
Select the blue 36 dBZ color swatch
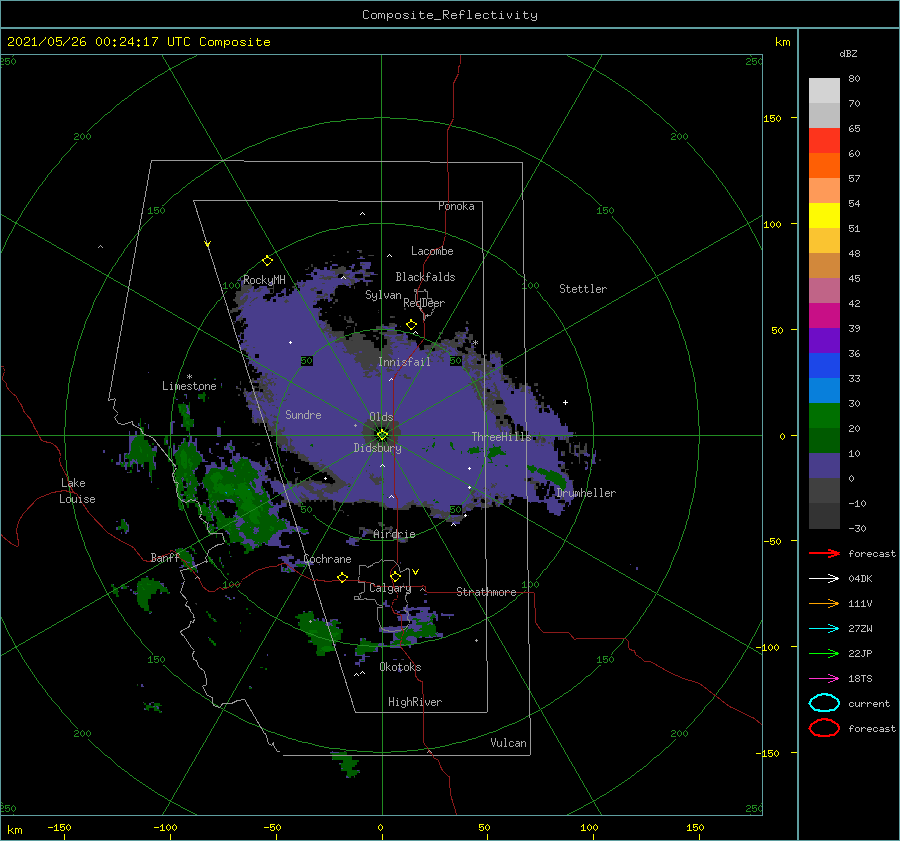click(824, 365)
